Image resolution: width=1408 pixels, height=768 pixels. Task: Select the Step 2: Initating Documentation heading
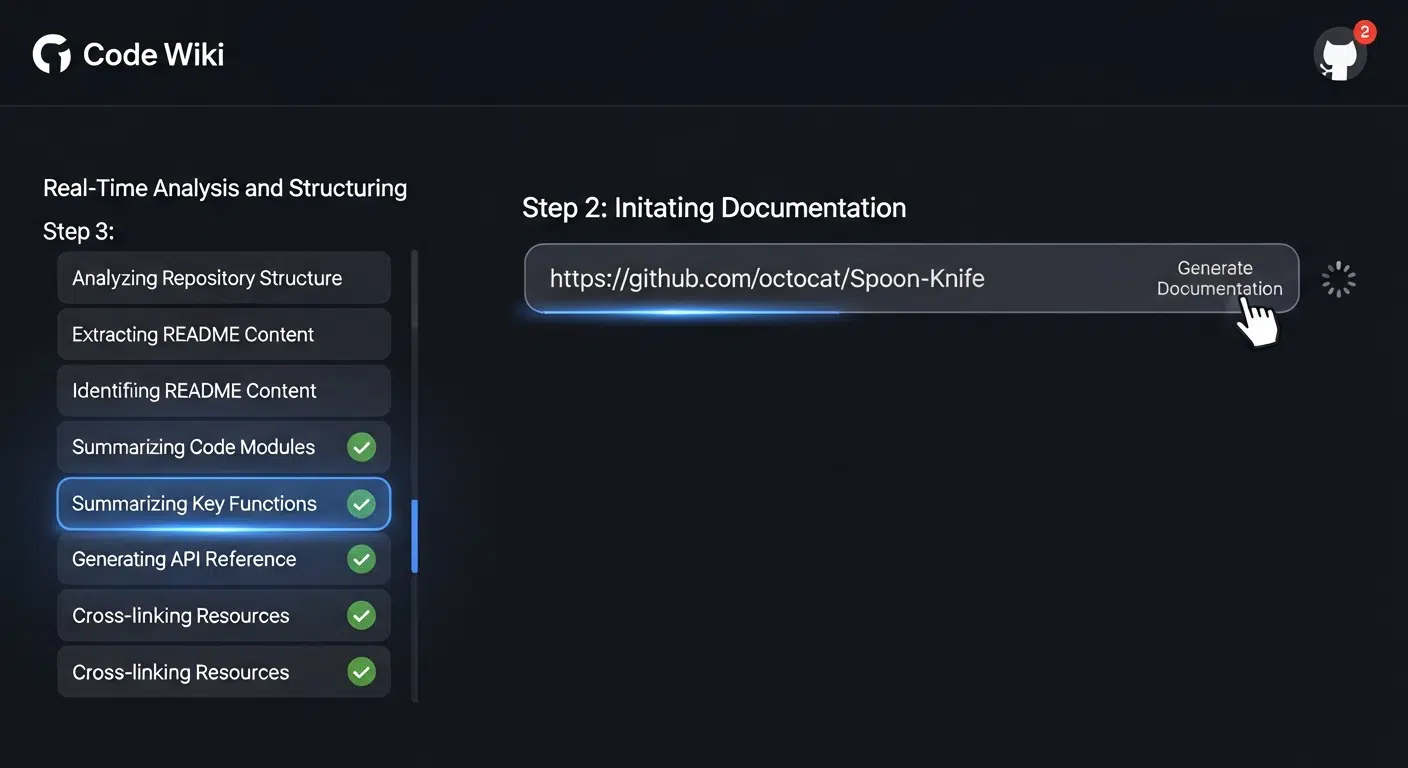[714, 207]
